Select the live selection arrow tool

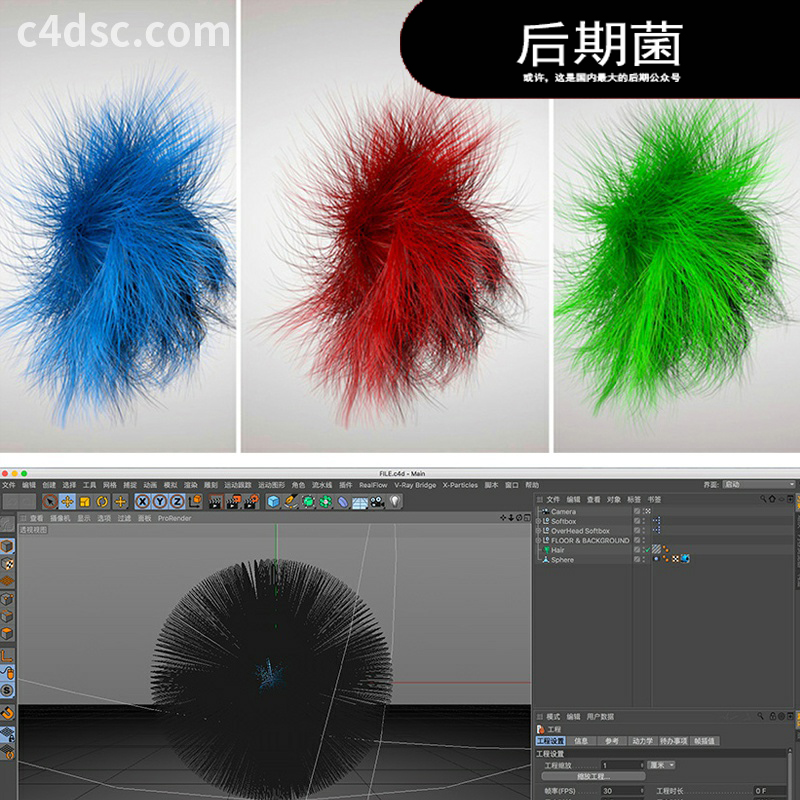50,502
